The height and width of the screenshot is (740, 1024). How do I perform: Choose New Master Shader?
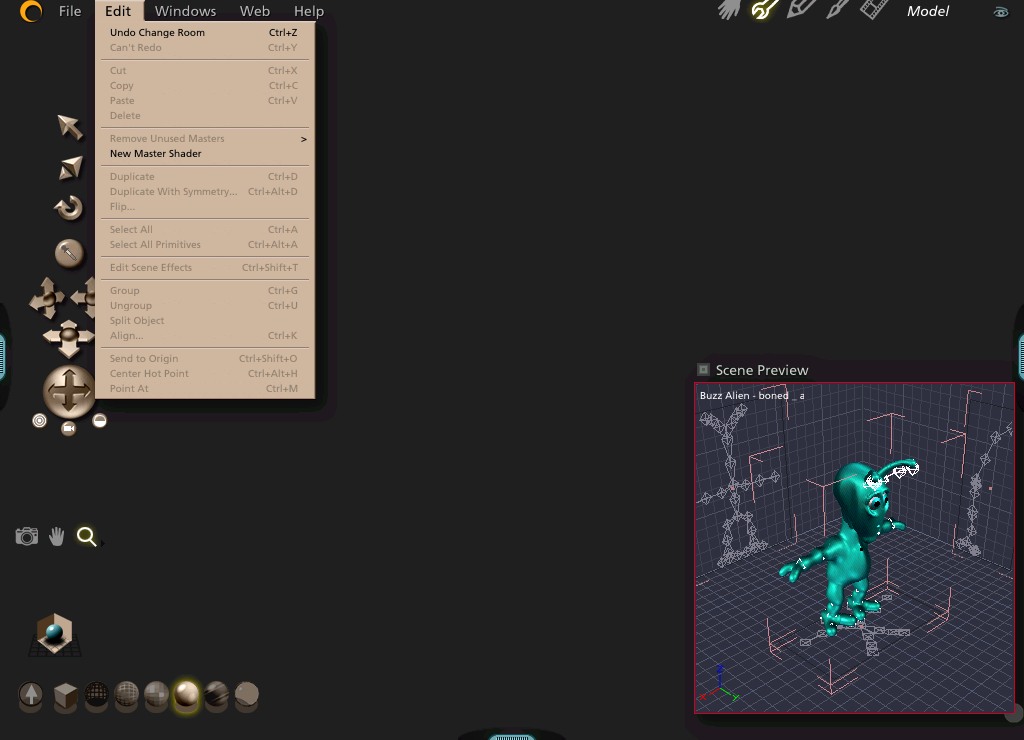[204, 153]
